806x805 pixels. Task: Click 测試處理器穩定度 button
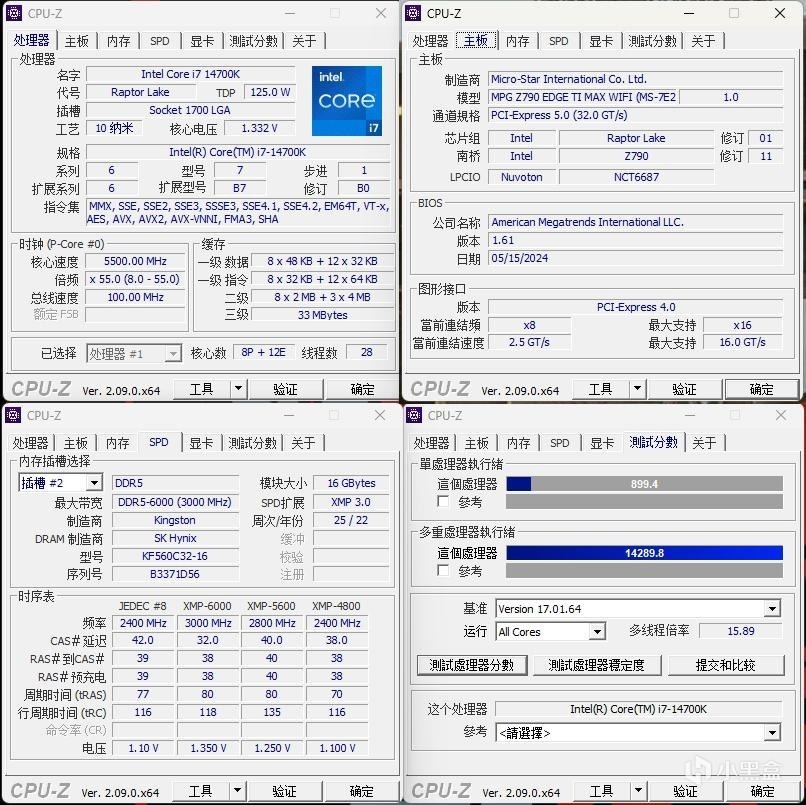pyautogui.click(x=597, y=665)
